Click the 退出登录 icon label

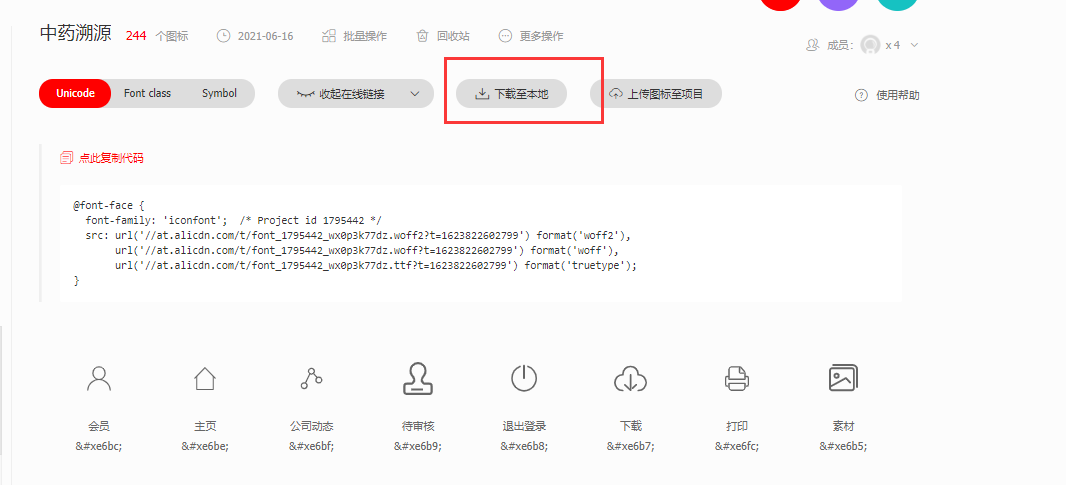pyautogui.click(x=524, y=427)
